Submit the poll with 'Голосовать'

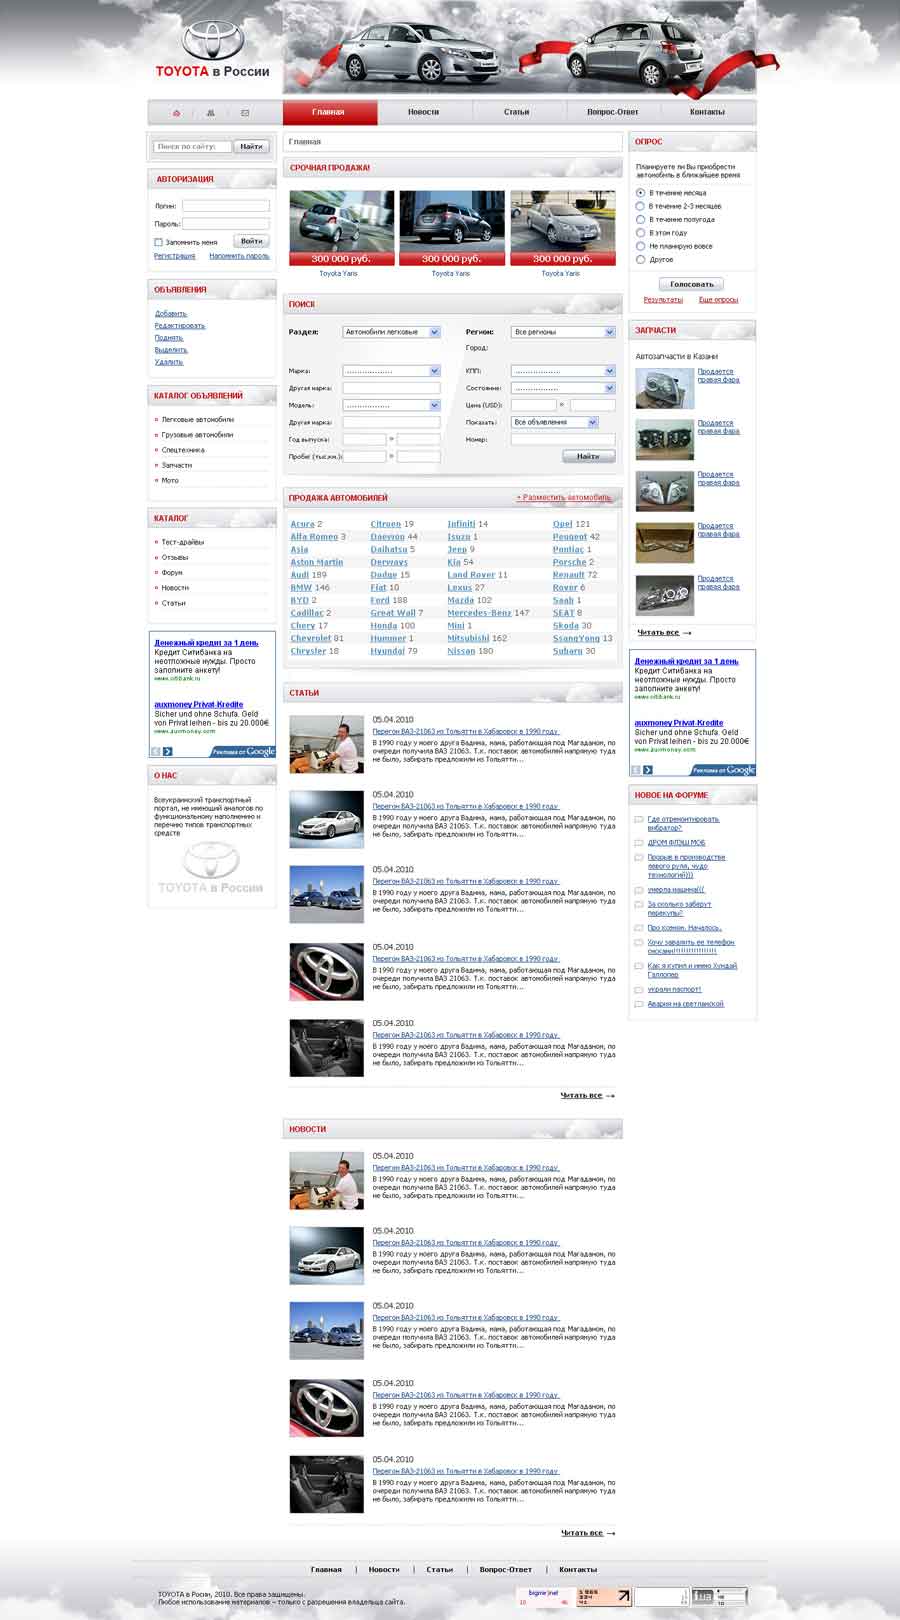tap(692, 284)
